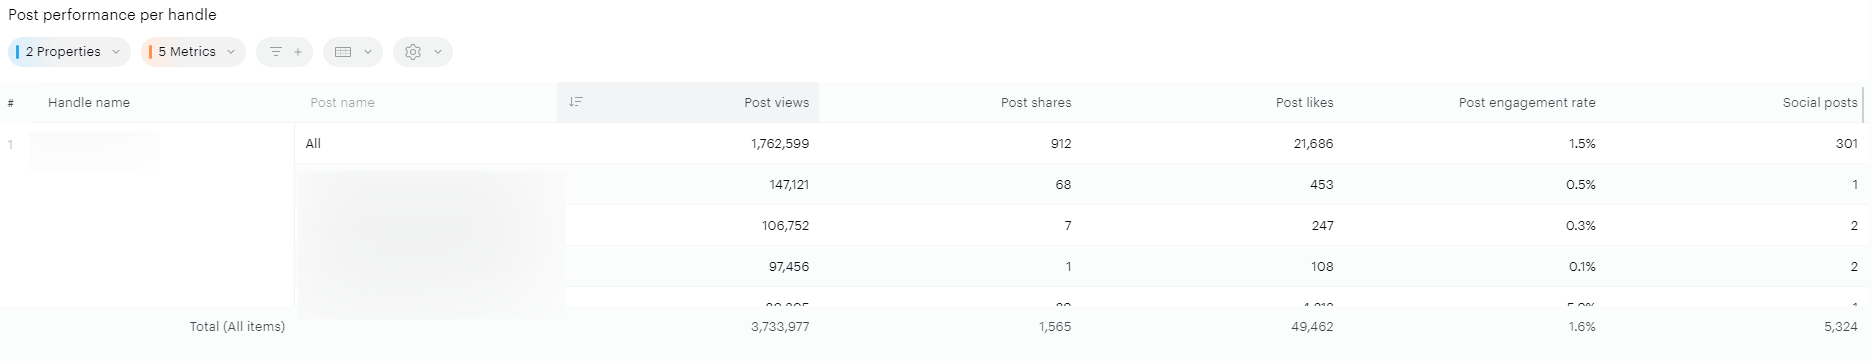Open the 5 Metrics selector
The width and height of the screenshot is (1872, 361).
tap(193, 52)
